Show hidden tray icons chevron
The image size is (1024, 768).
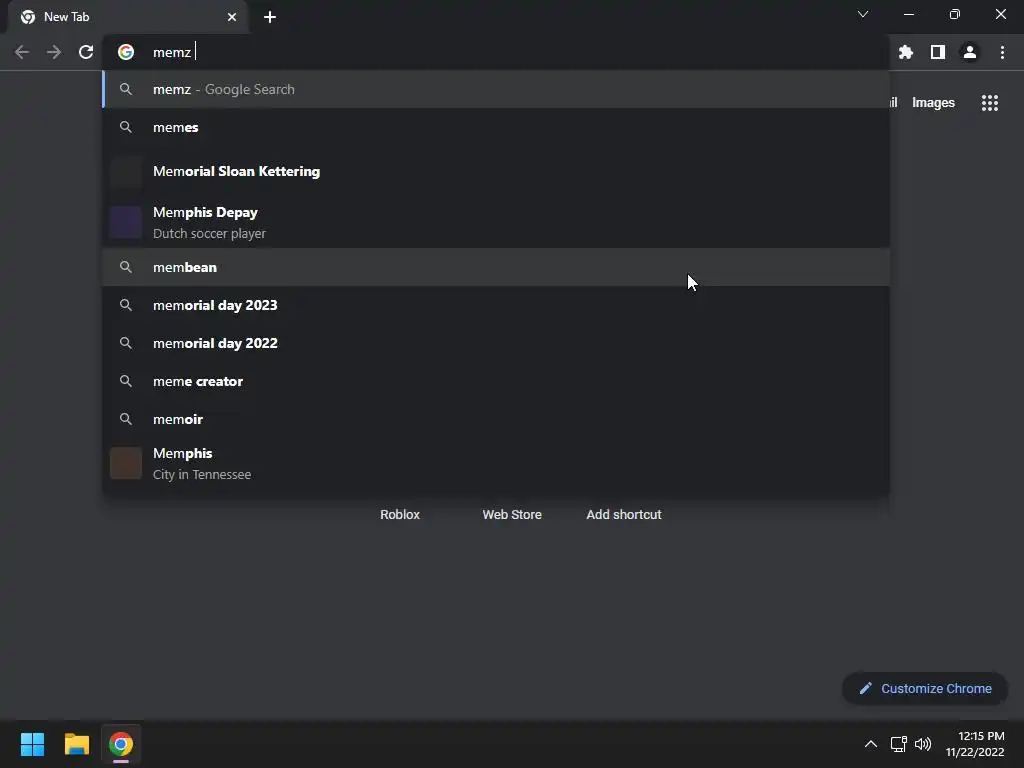tap(871, 744)
